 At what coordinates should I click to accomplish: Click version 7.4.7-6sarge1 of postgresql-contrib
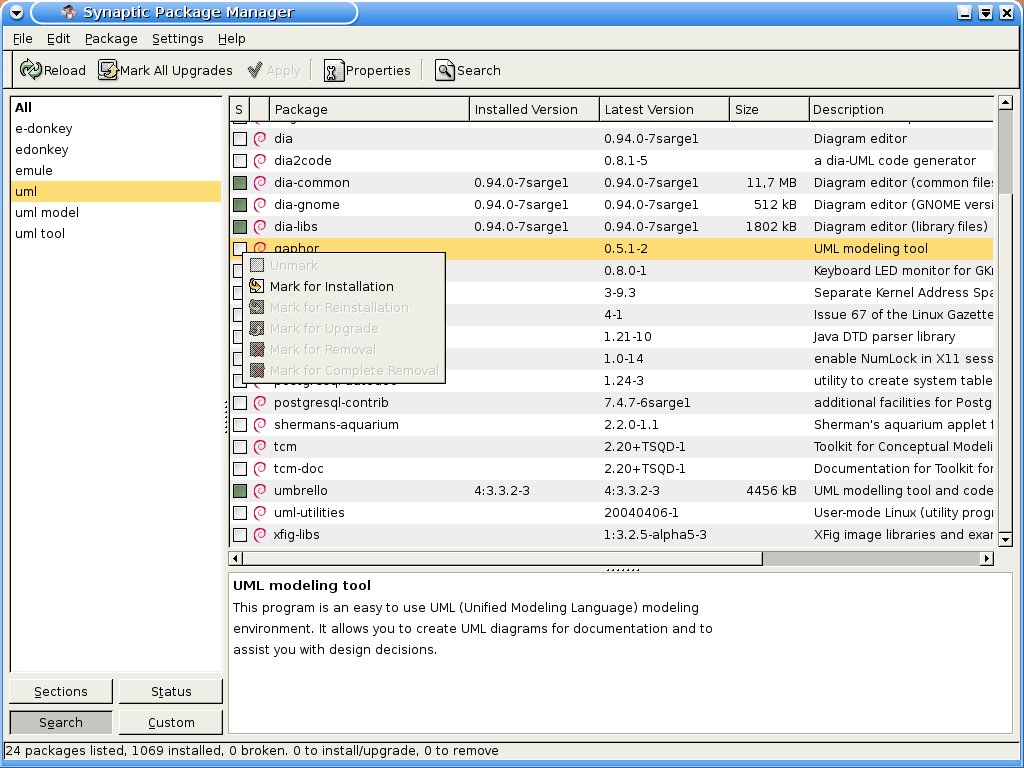coord(647,403)
